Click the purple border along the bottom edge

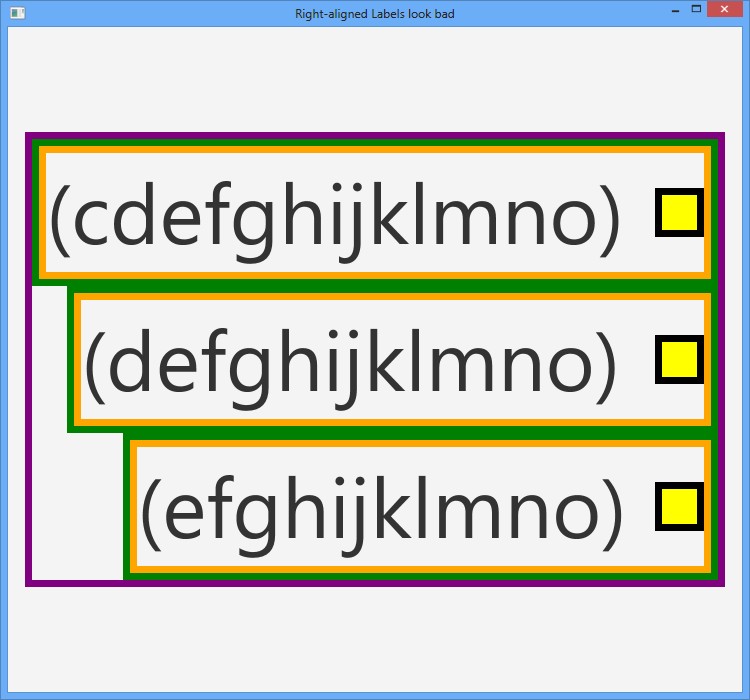point(375,583)
